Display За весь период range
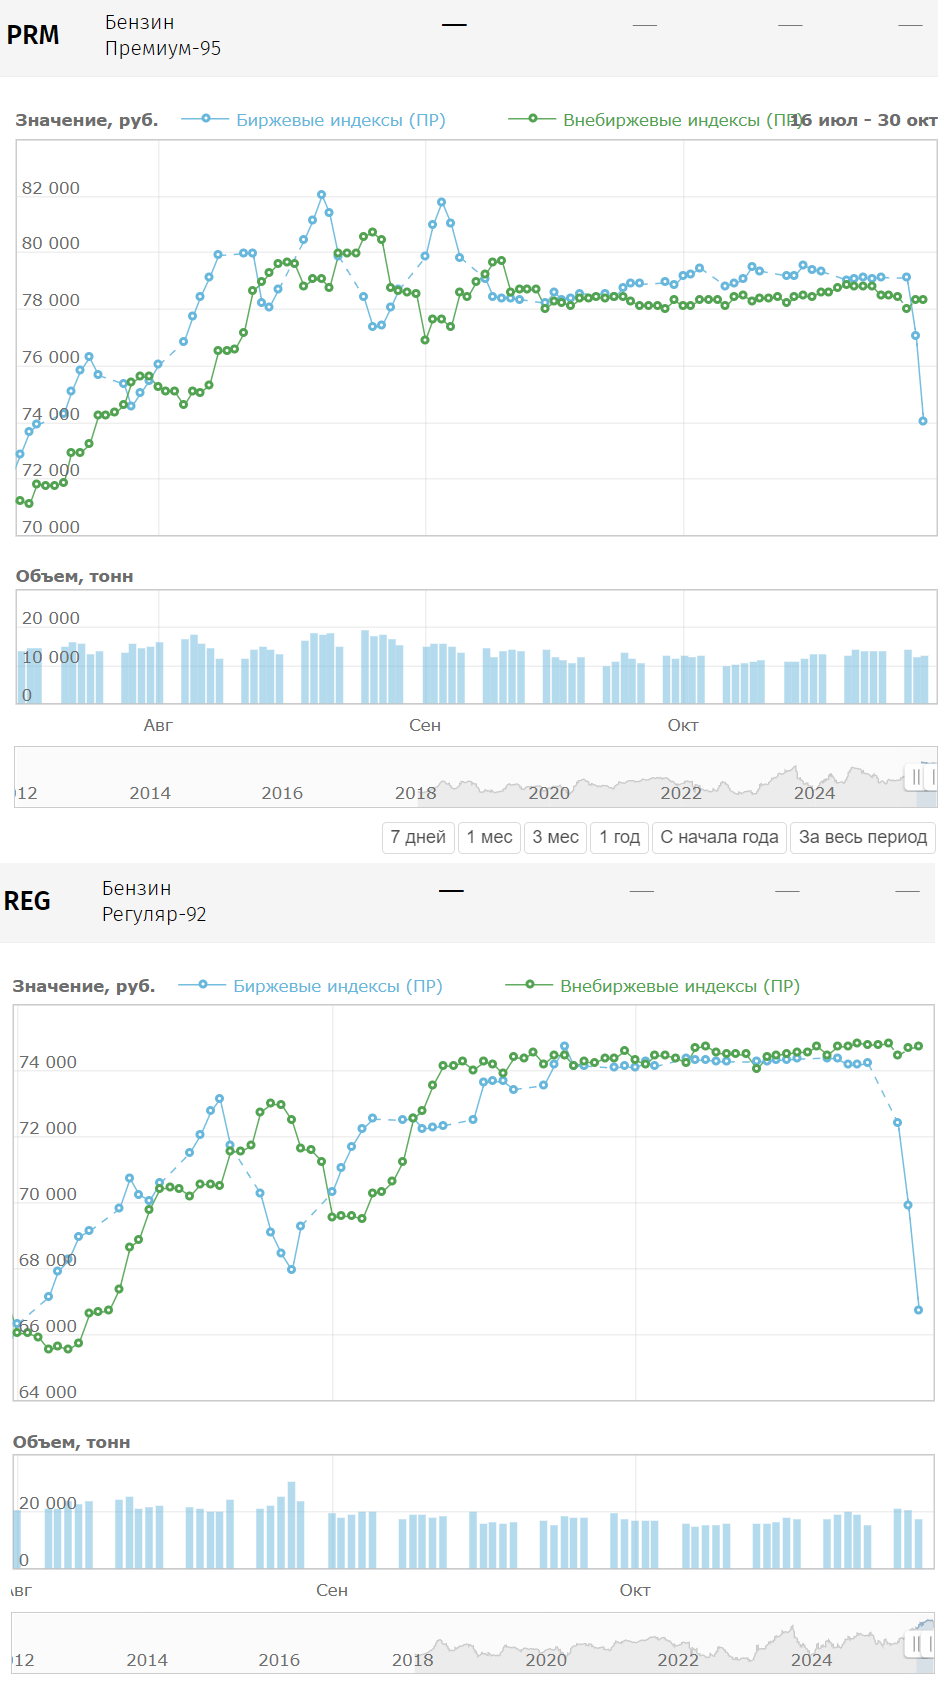 click(x=862, y=837)
